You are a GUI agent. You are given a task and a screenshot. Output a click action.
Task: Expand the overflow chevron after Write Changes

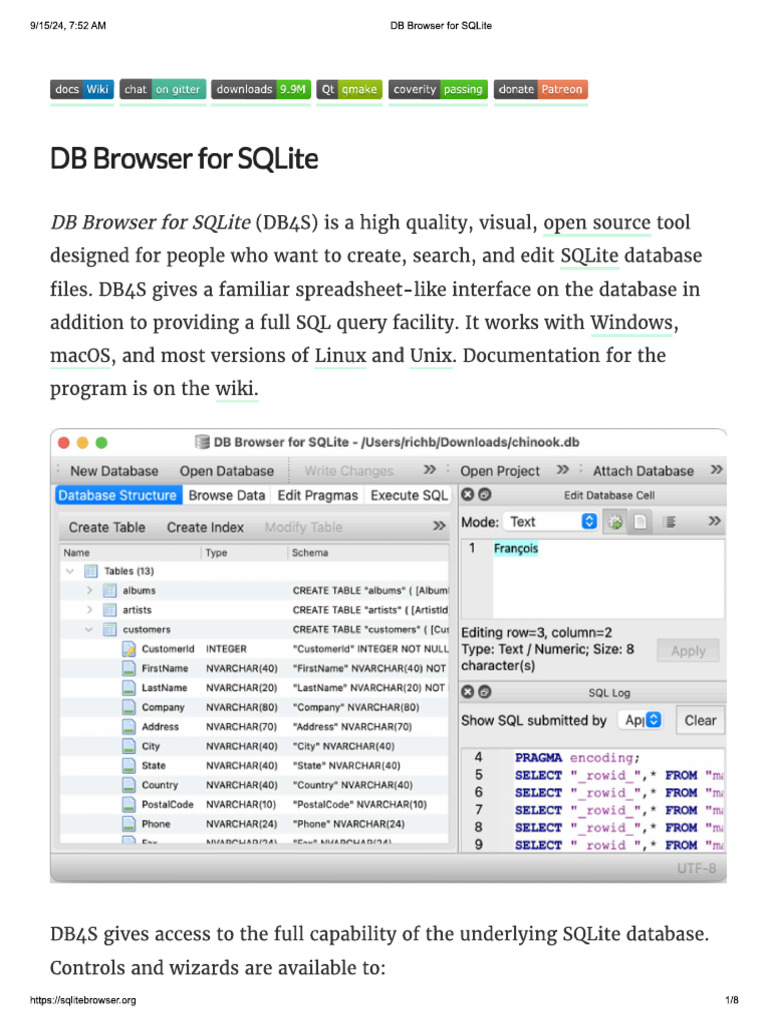click(430, 470)
